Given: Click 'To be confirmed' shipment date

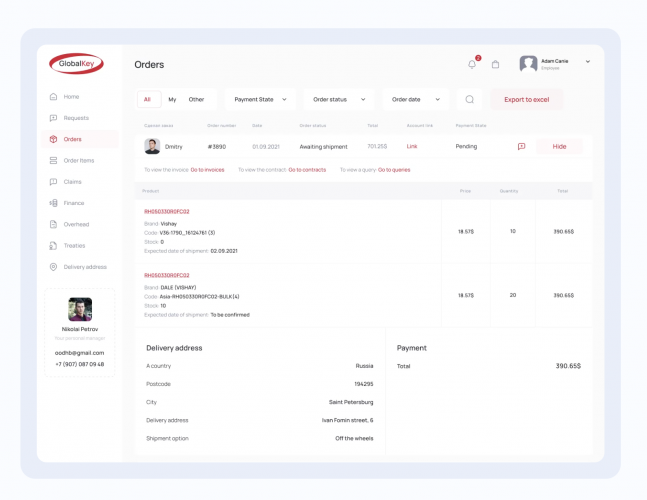Looking at the screenshot, I should [x=230, y=315].
